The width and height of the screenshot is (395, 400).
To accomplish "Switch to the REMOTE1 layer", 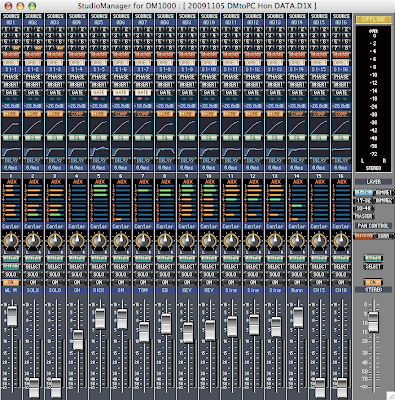I will 383,192.
